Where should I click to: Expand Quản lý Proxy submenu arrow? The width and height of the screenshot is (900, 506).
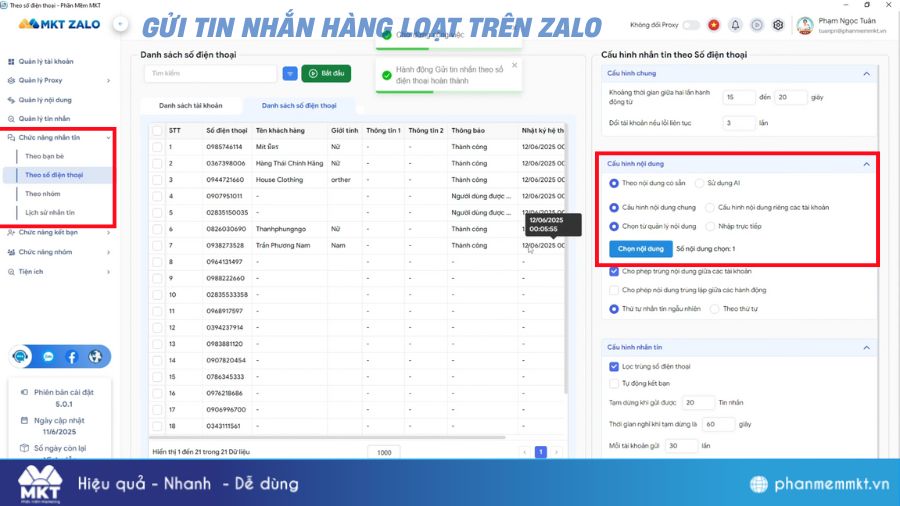click(108, 80)
